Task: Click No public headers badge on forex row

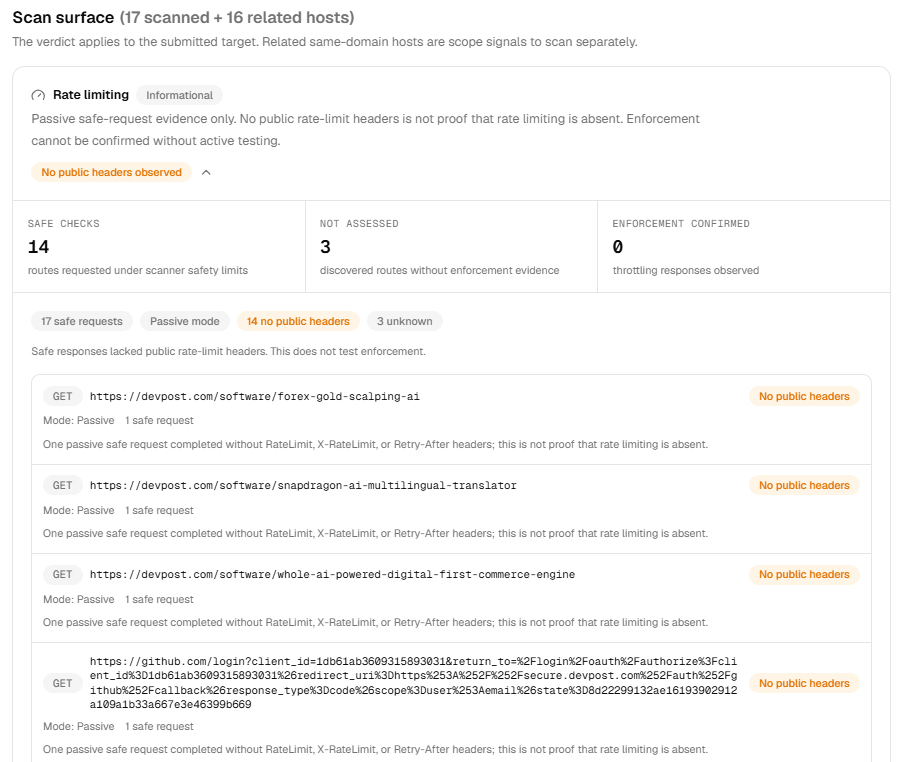Action: coord(804,397)
